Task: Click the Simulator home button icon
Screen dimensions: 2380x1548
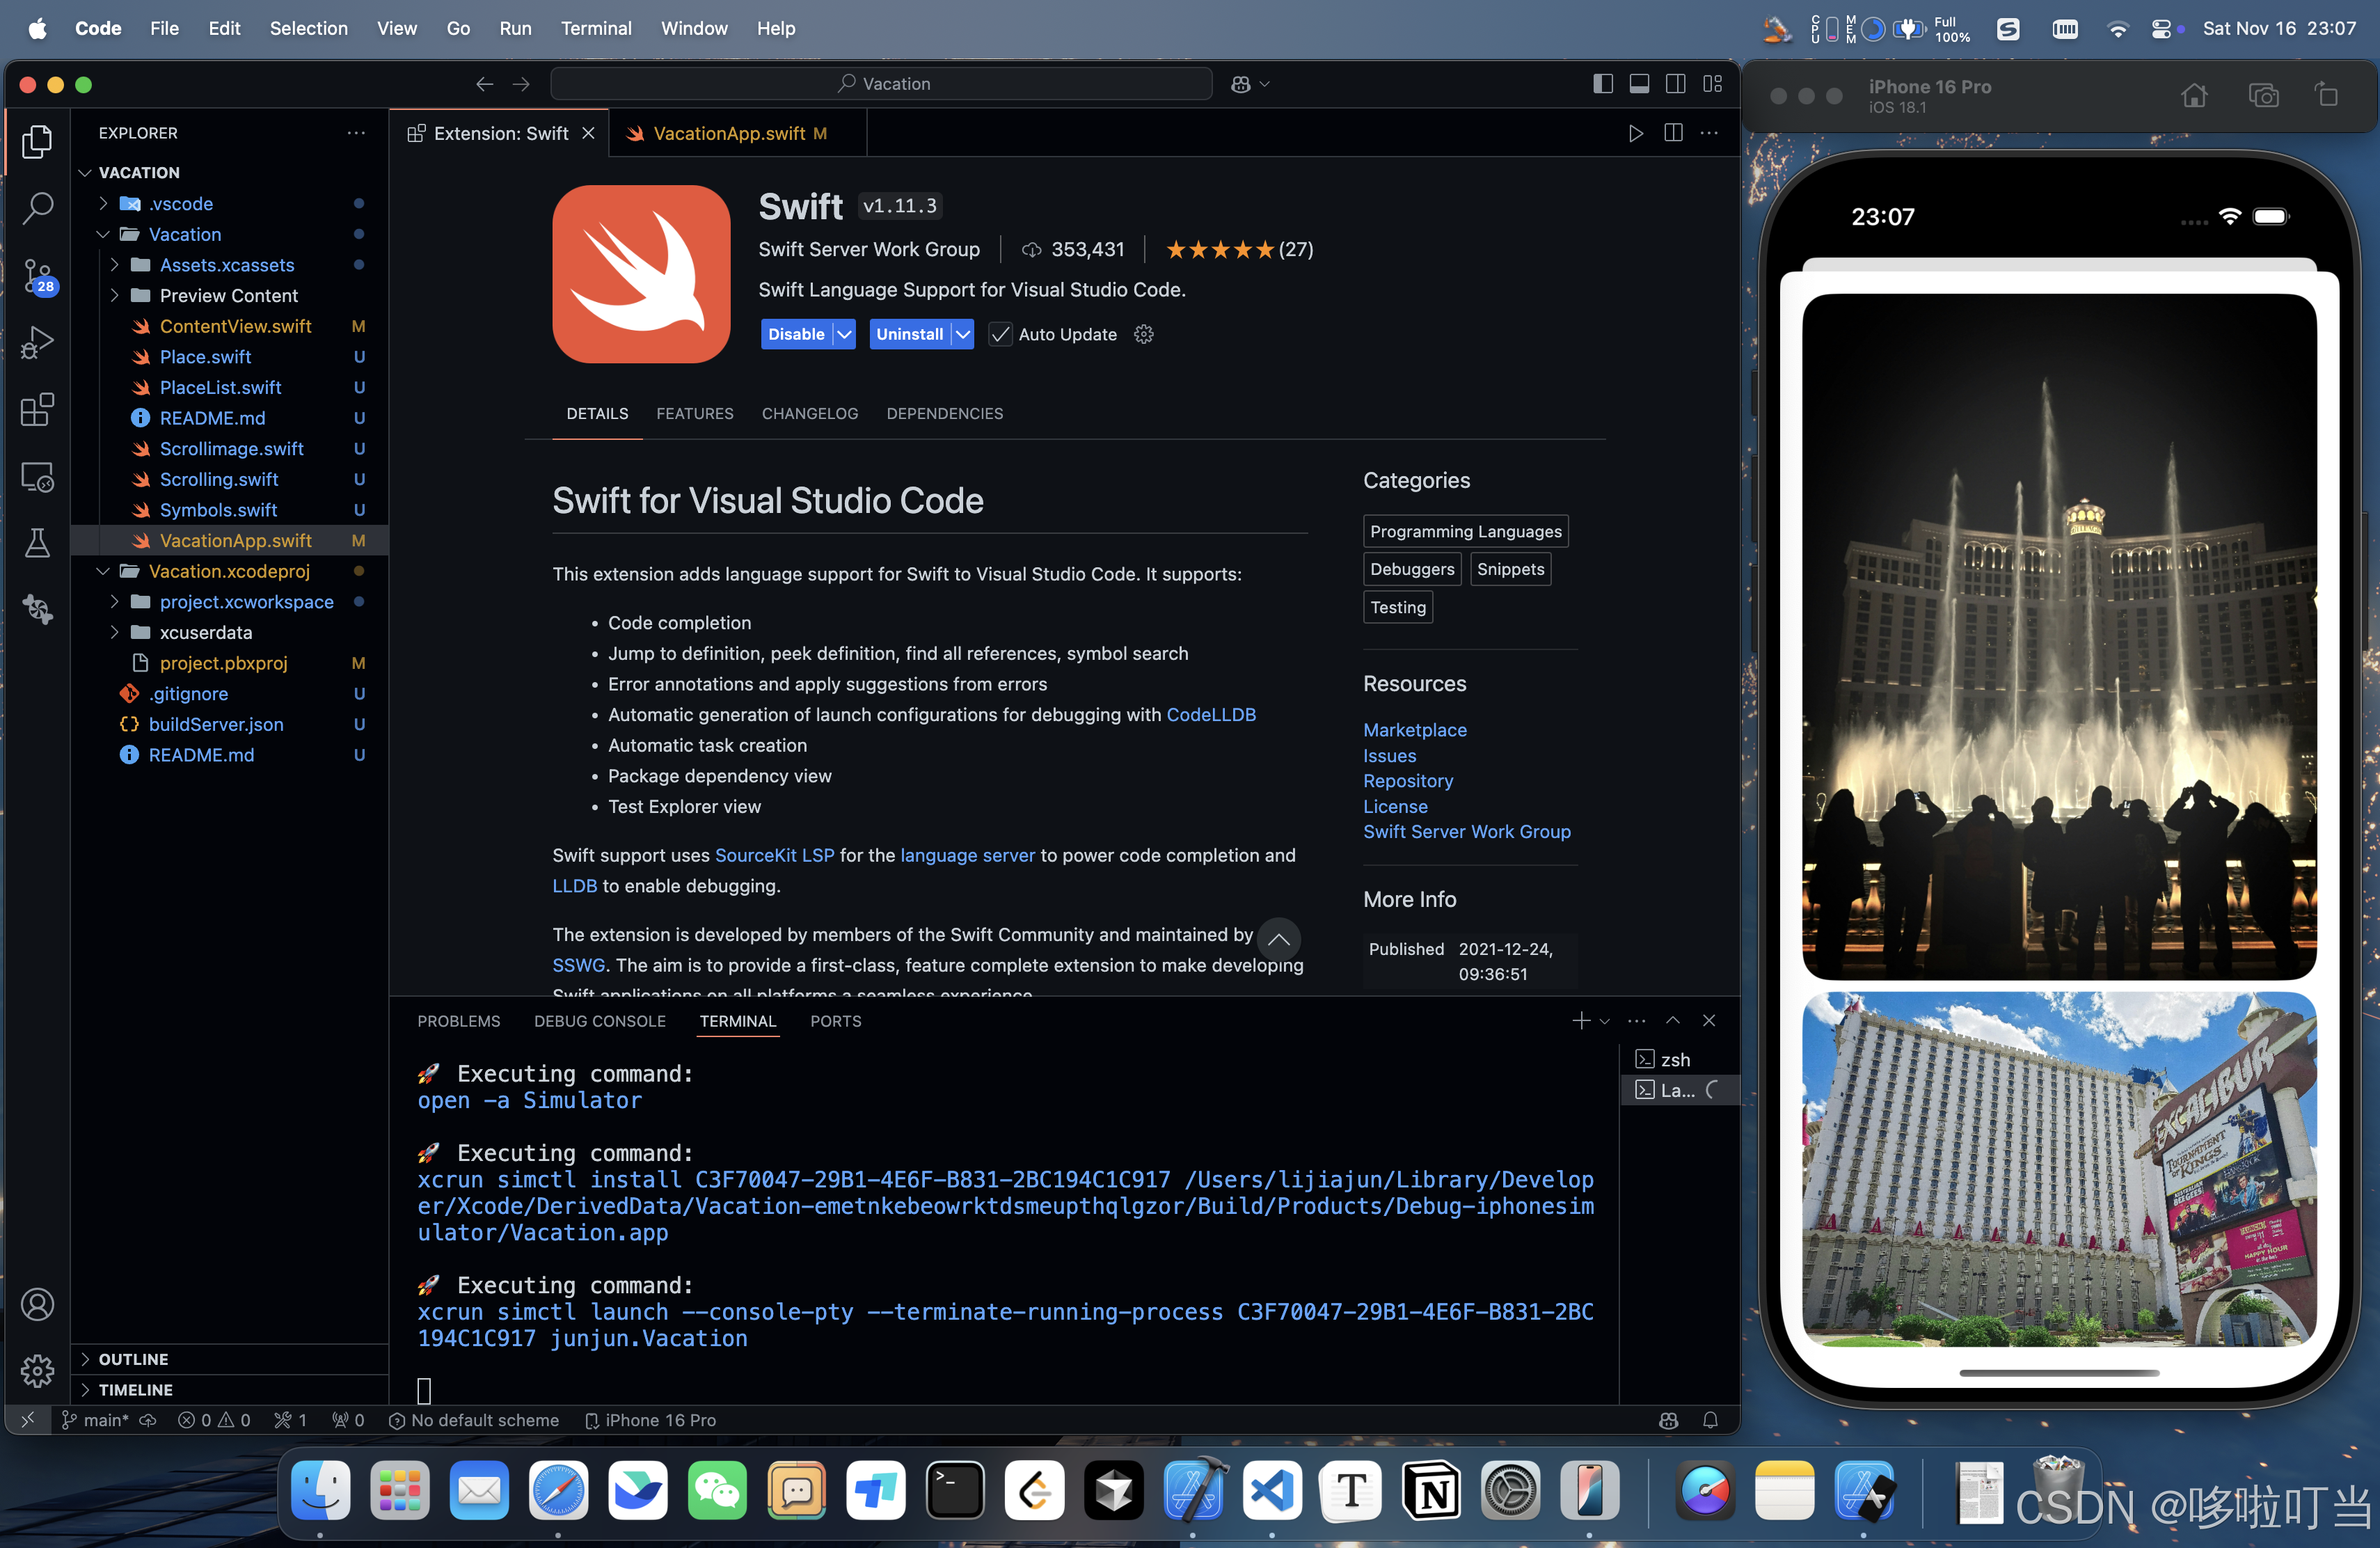Action: 2194,96
